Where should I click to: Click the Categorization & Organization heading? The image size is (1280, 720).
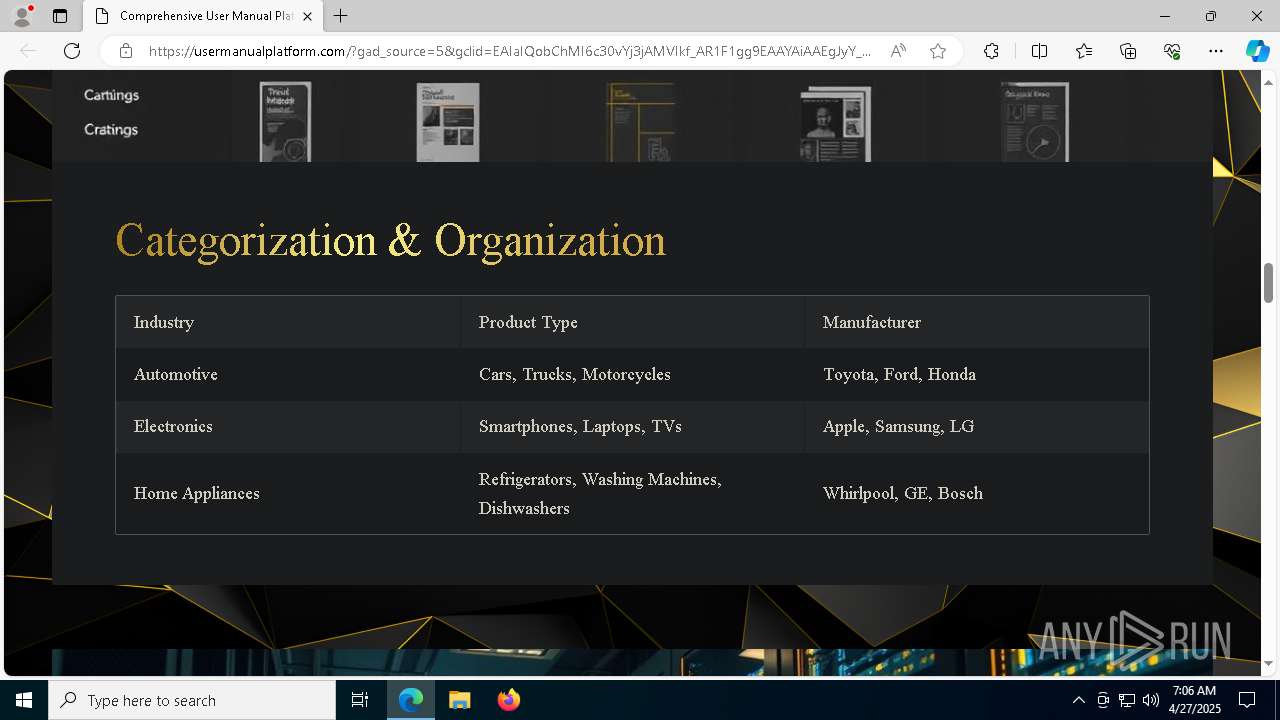(x=391, y=241)
